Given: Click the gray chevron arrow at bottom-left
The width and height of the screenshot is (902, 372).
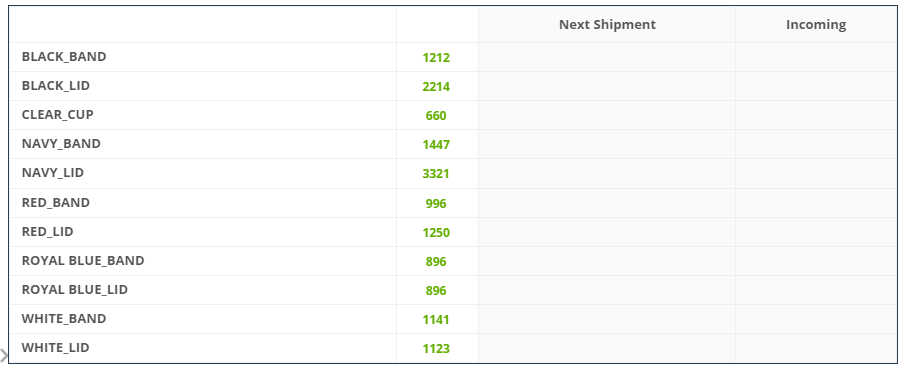Looking at the screenshot, I should 4,355.
